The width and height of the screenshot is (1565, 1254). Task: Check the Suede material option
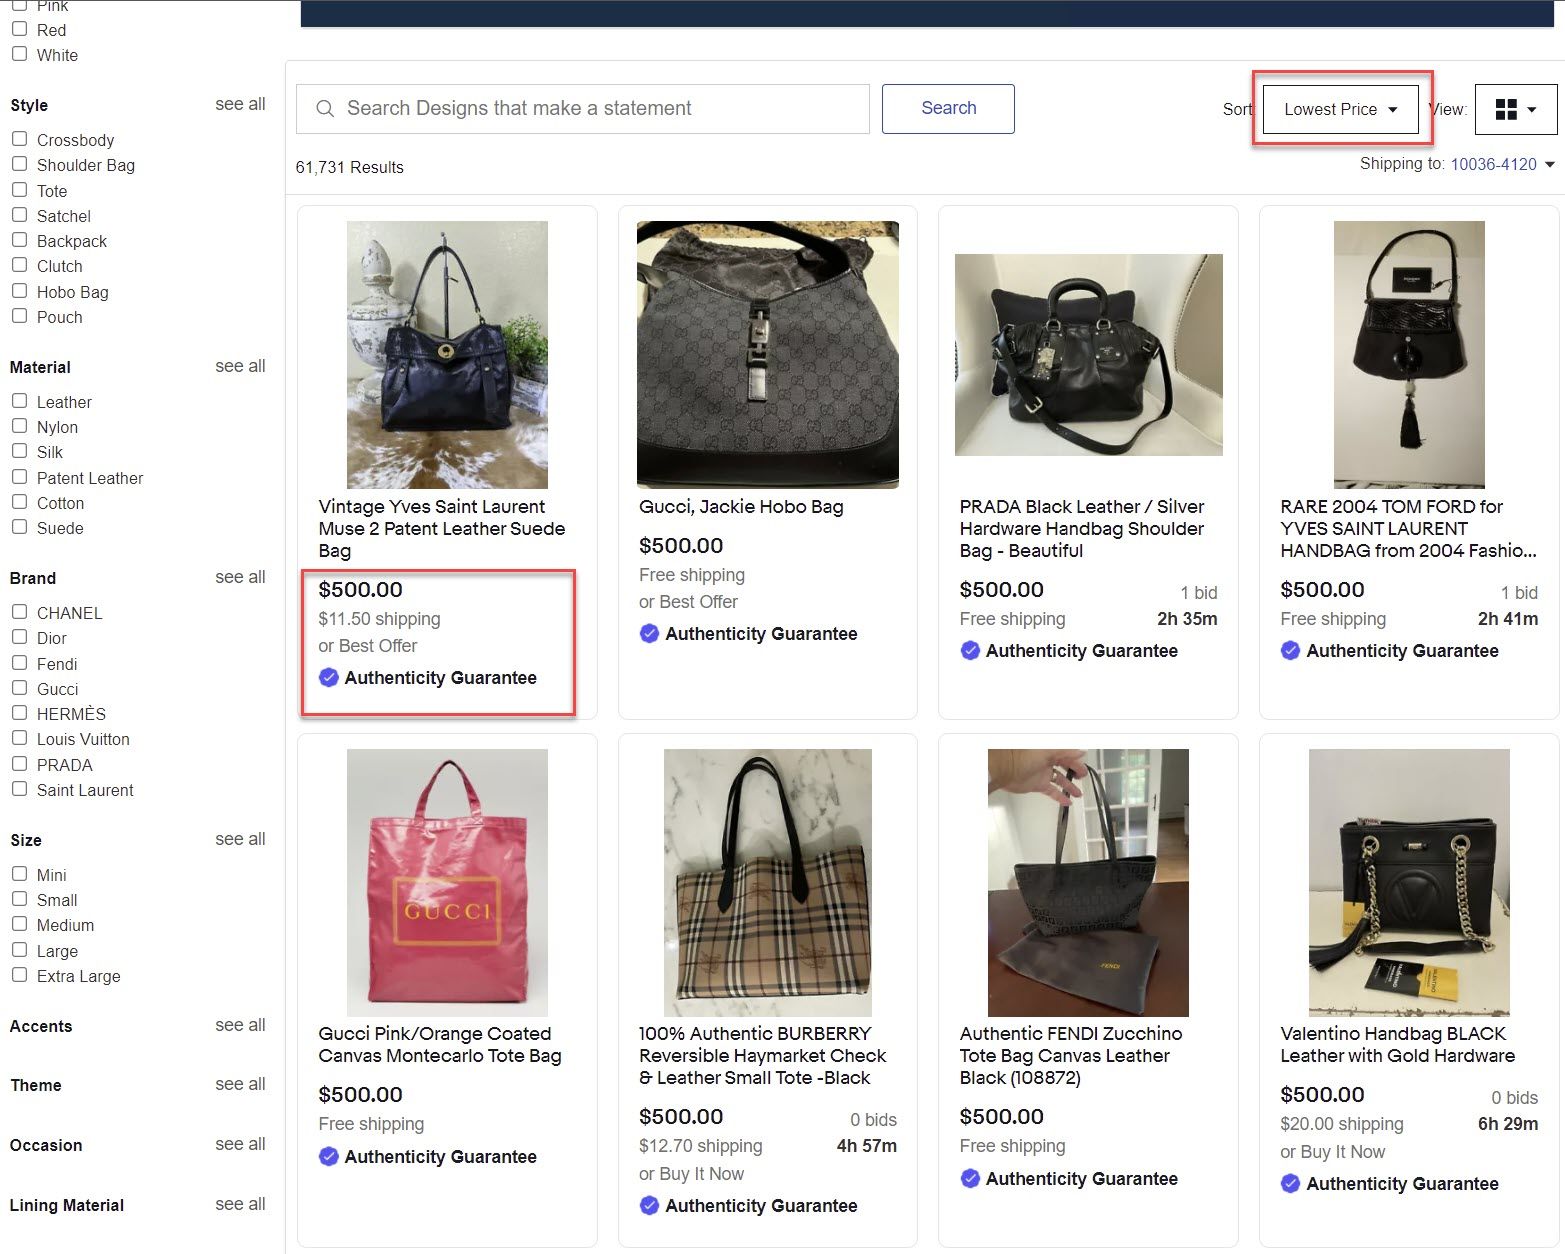point(19,527)
